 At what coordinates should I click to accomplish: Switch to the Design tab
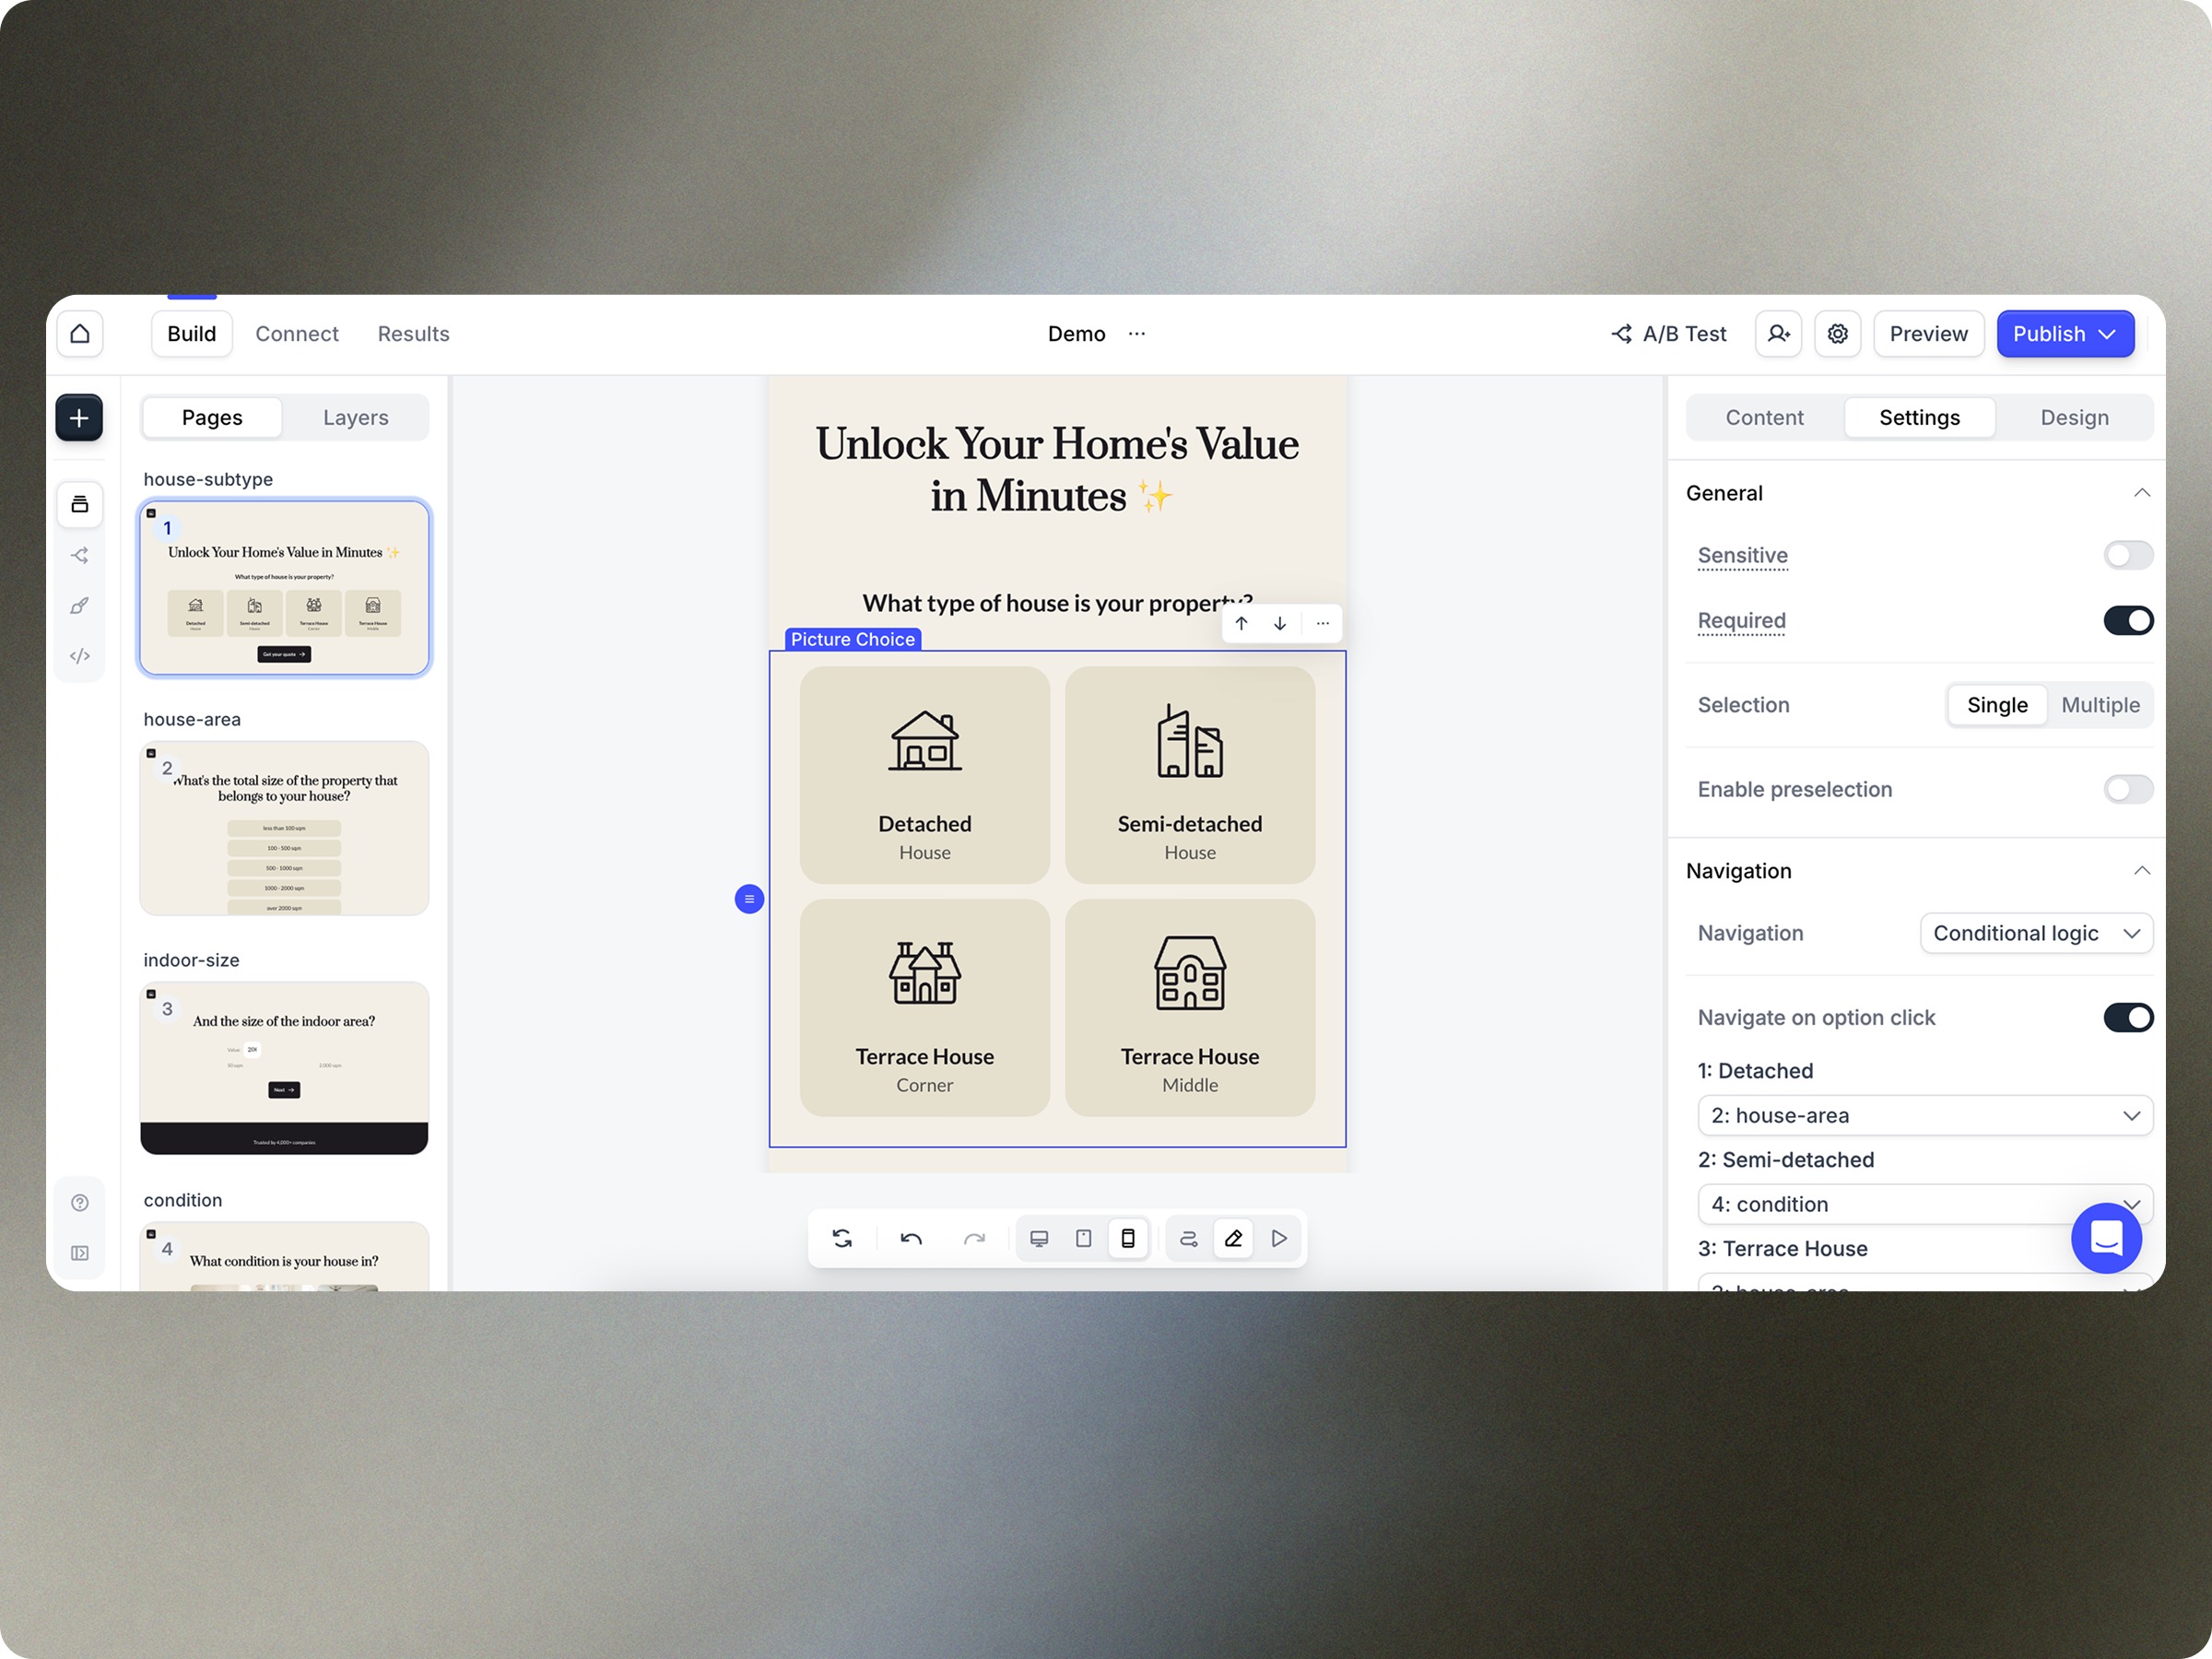point(2074,418)
